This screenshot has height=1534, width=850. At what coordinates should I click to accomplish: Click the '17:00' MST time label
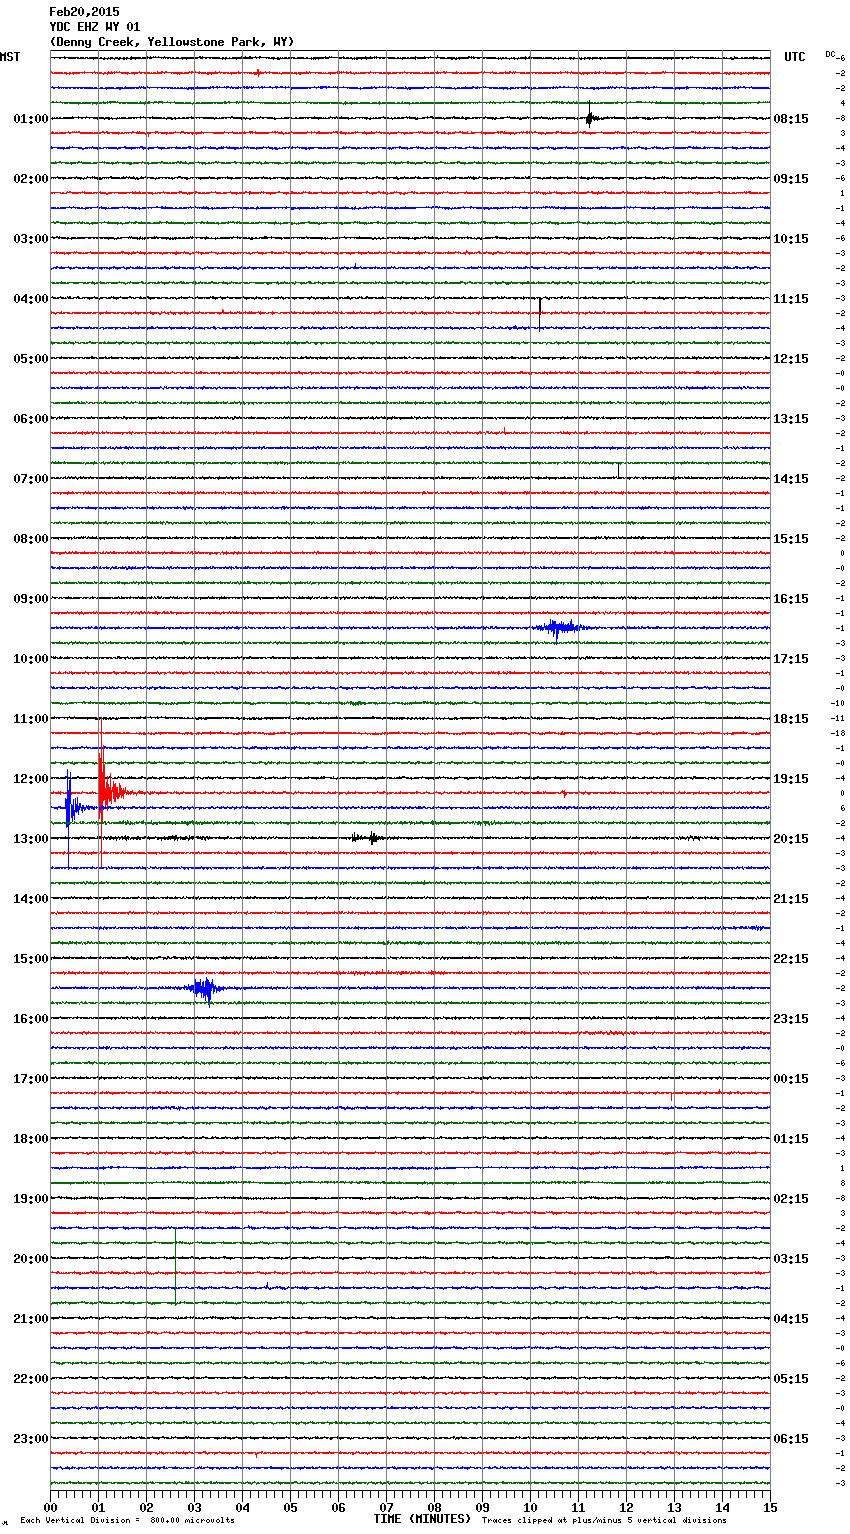31,1079
